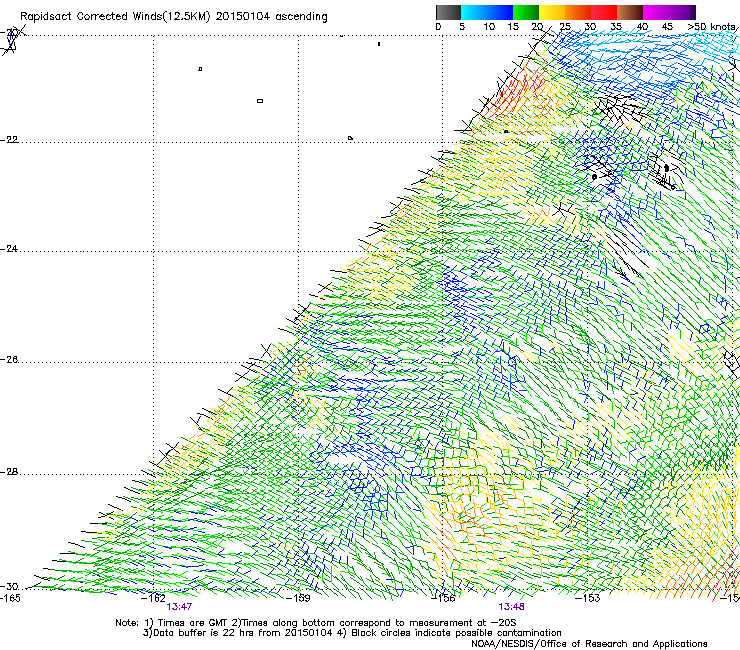
Task: Click the 'Rapidscat Corrected Winds(12.5KM)' title text
Action: pos(115,17)
